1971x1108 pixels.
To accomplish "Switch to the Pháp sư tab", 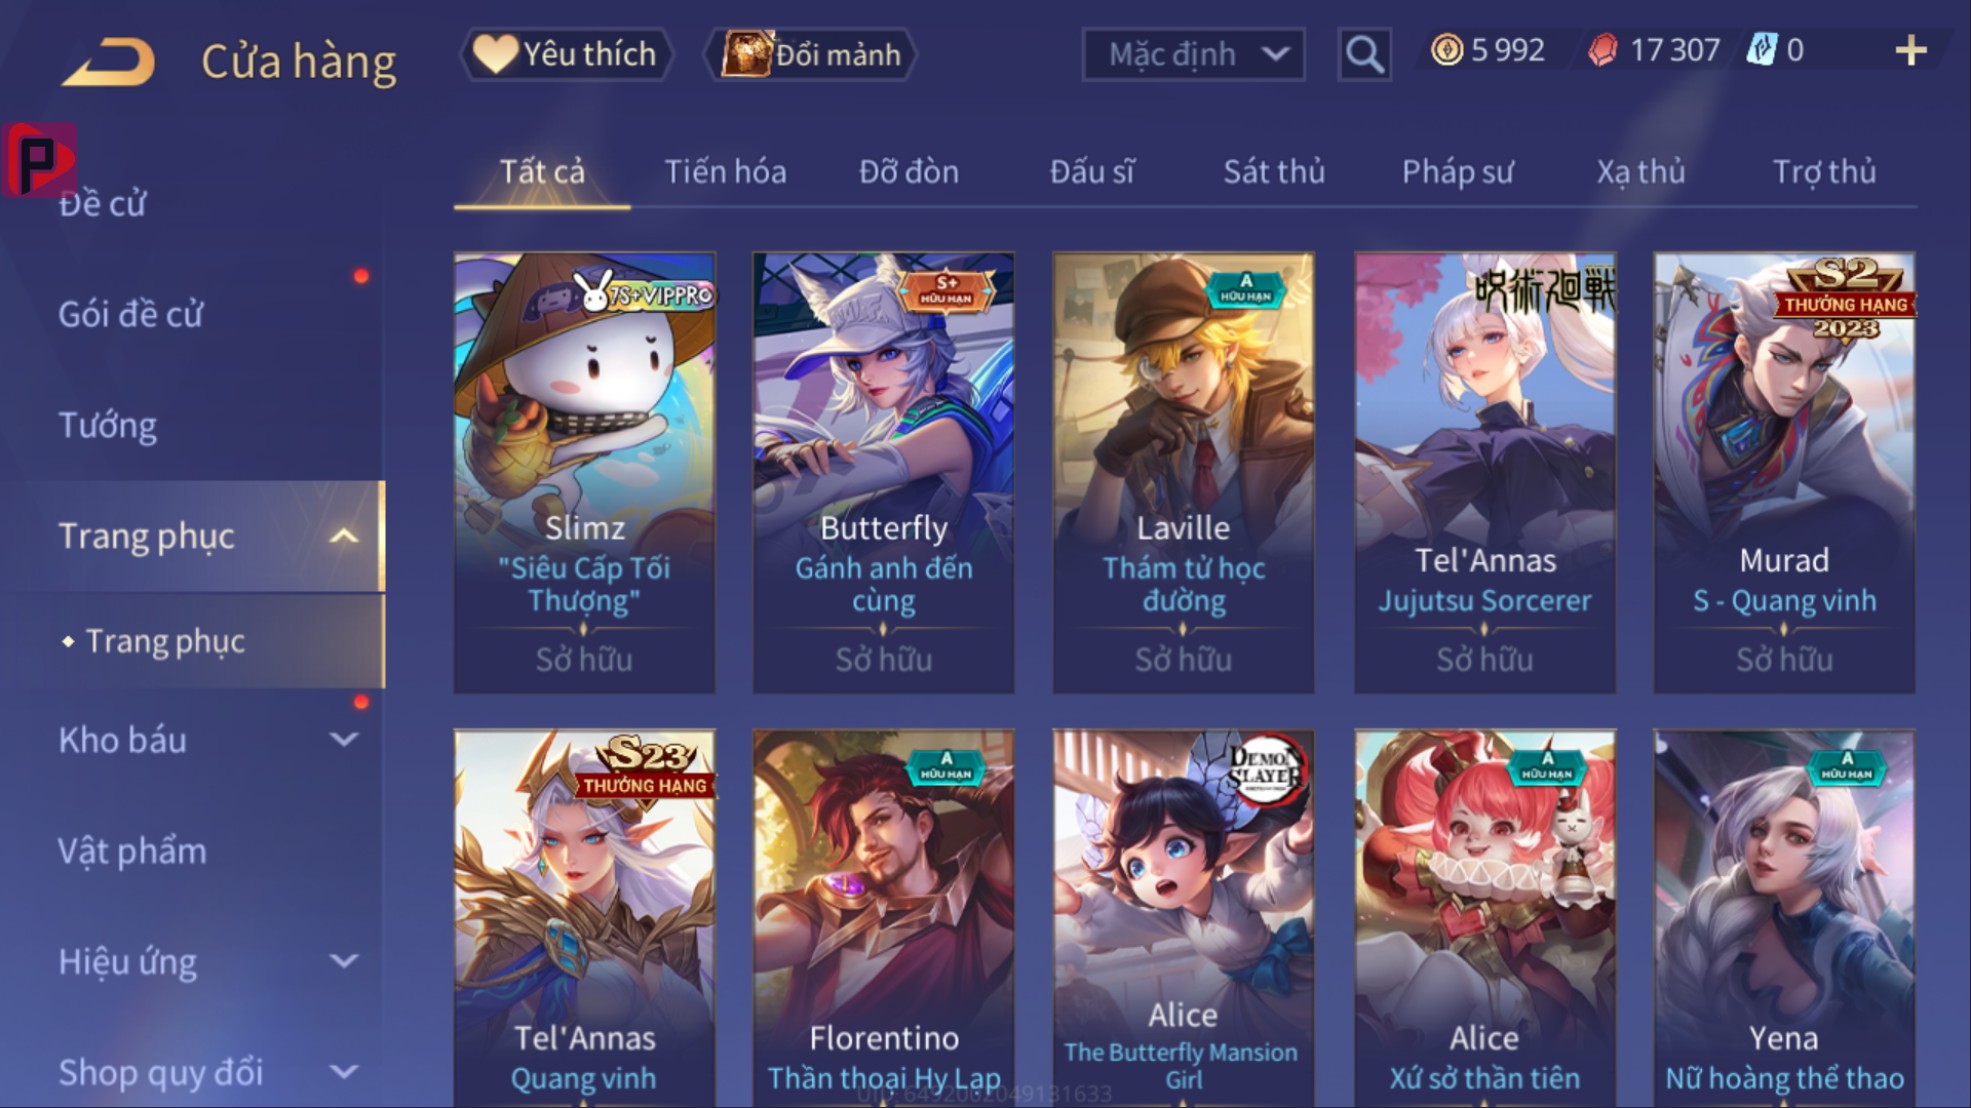I will (1457, 172).
